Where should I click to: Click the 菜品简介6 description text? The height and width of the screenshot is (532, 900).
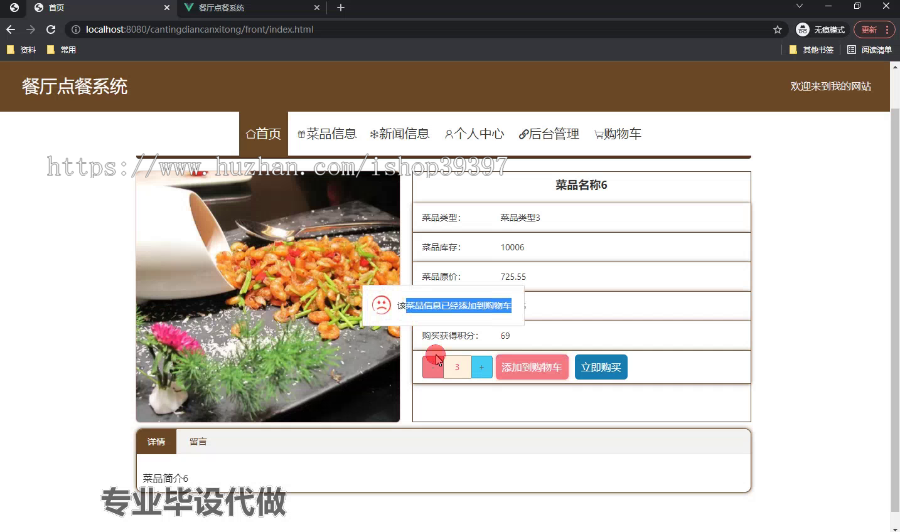pyautogui.click(x=165, y=478)
